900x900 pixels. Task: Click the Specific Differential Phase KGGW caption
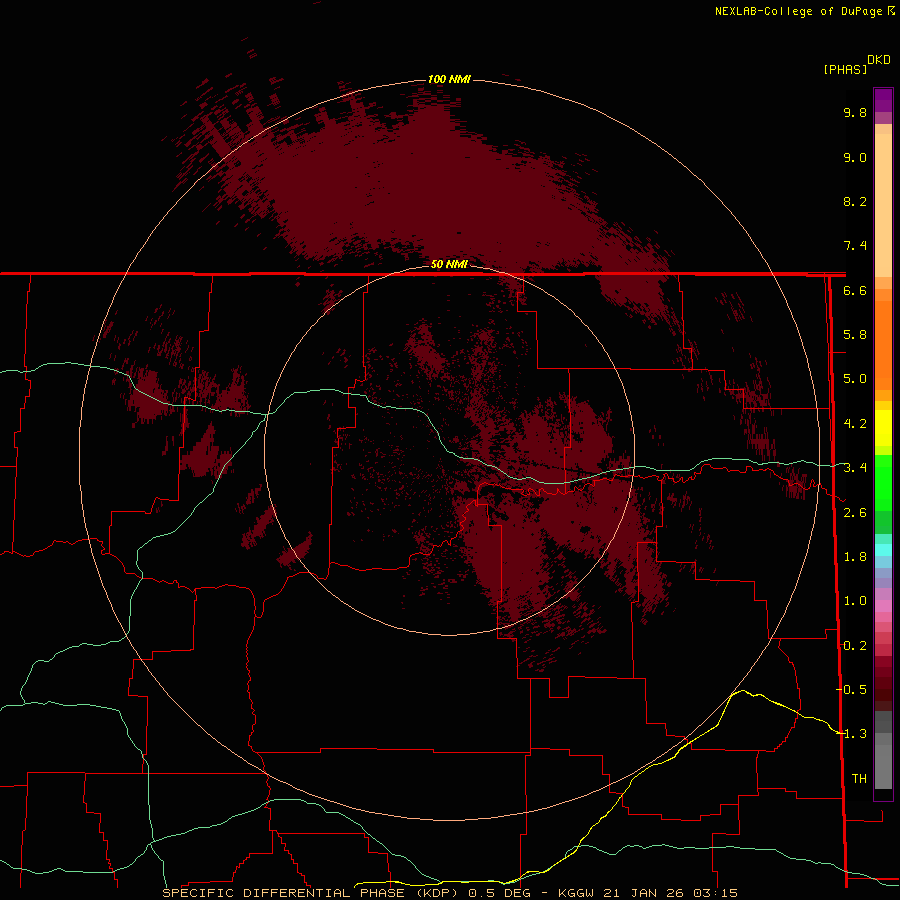point(449,893)
